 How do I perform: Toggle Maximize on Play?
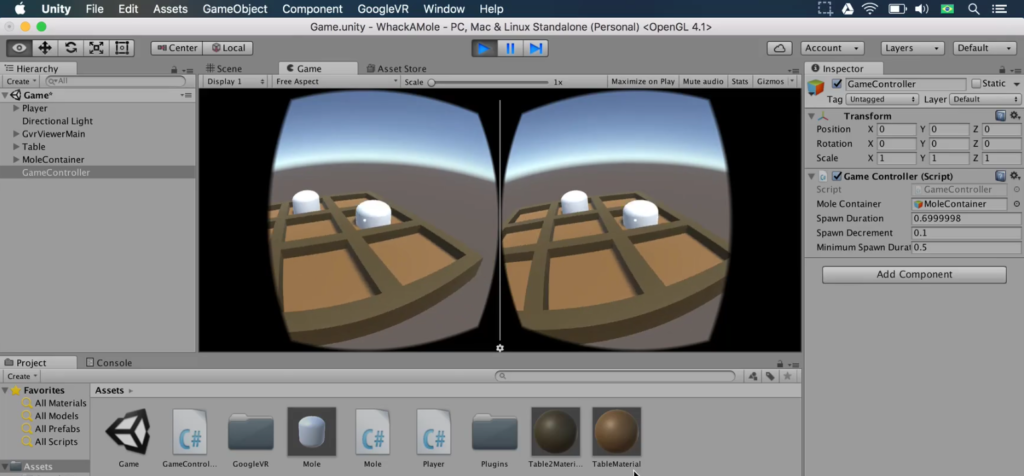[x=642, y=82]
